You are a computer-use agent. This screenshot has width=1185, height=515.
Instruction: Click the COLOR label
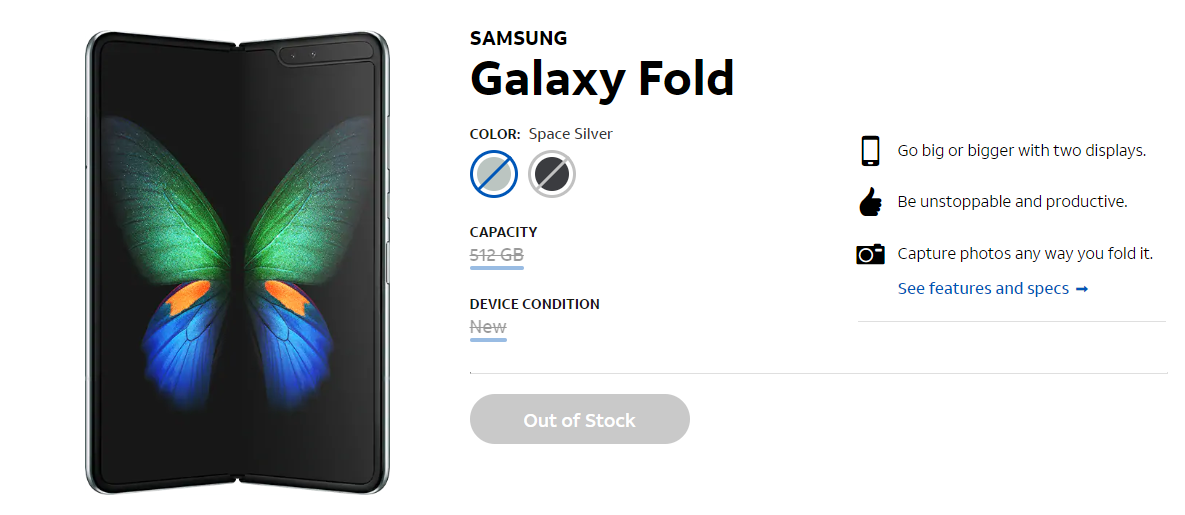pyautogui.click(x=495, y=134)
